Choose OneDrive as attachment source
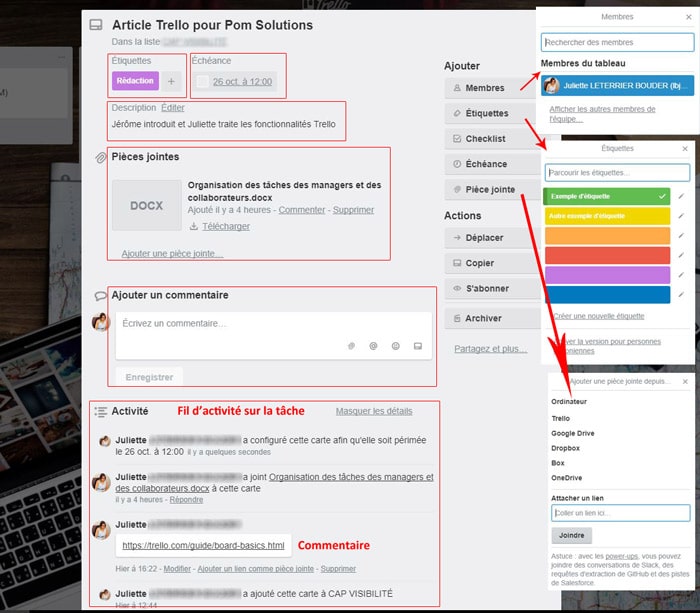Image resolution: width=700 pixels, height=613 pixels. click(567, 478)
